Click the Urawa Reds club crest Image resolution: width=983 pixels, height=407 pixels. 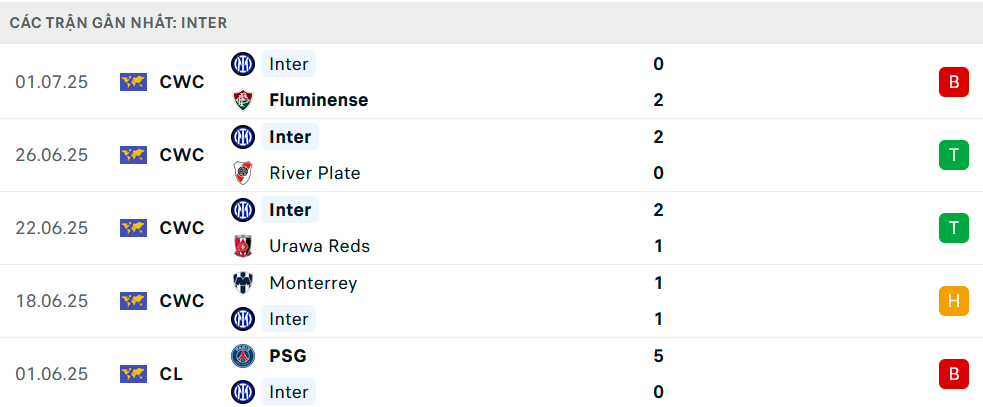(x=243, y=246)
